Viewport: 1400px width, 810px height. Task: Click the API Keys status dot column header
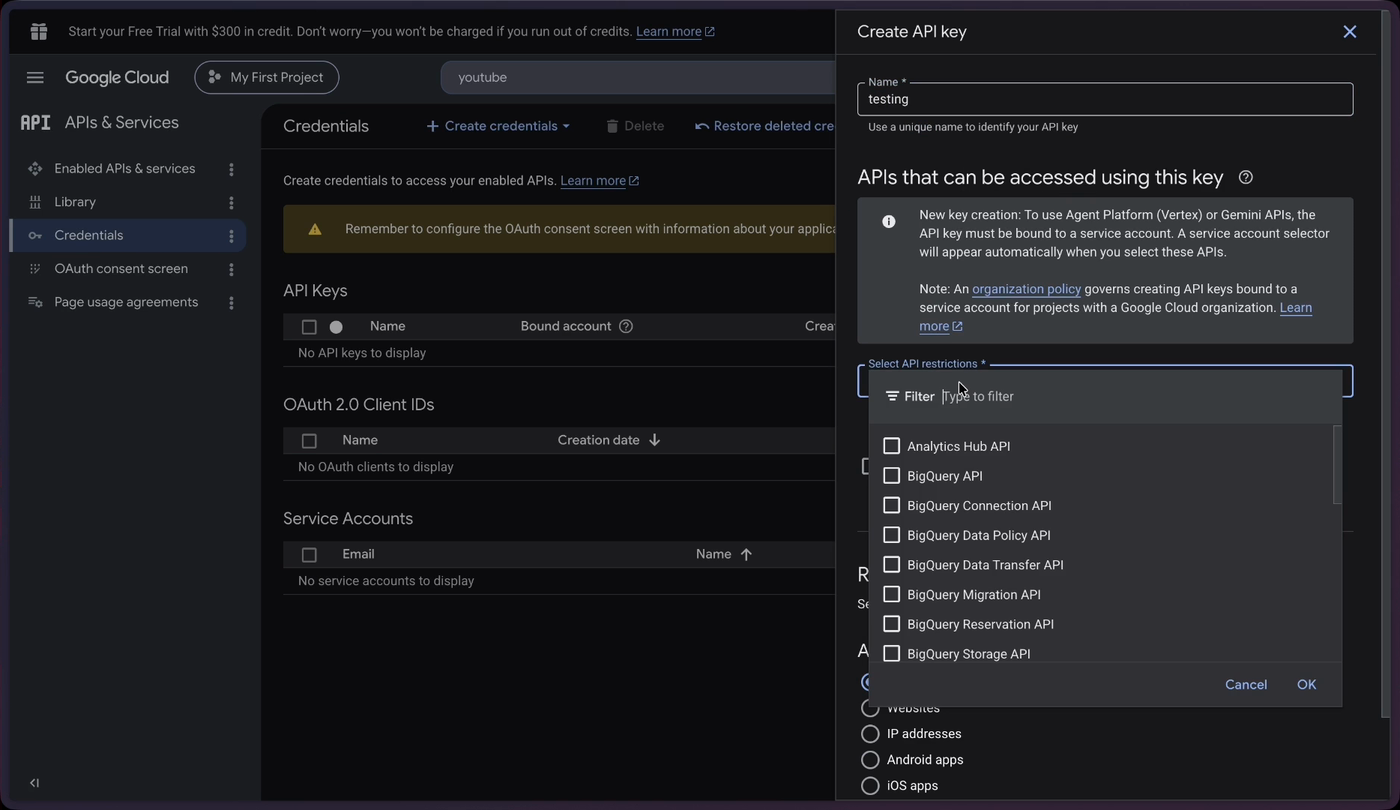[x=336, y=327]
